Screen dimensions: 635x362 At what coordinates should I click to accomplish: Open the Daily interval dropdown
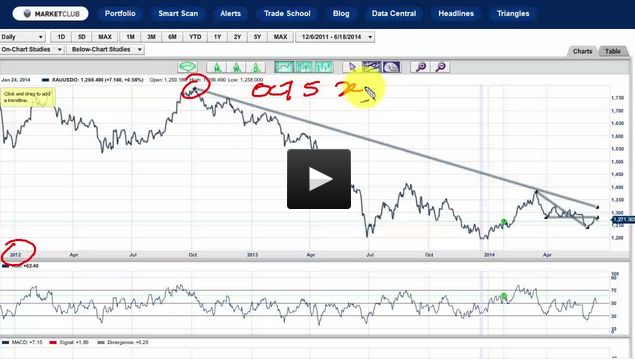pos(22,37)
